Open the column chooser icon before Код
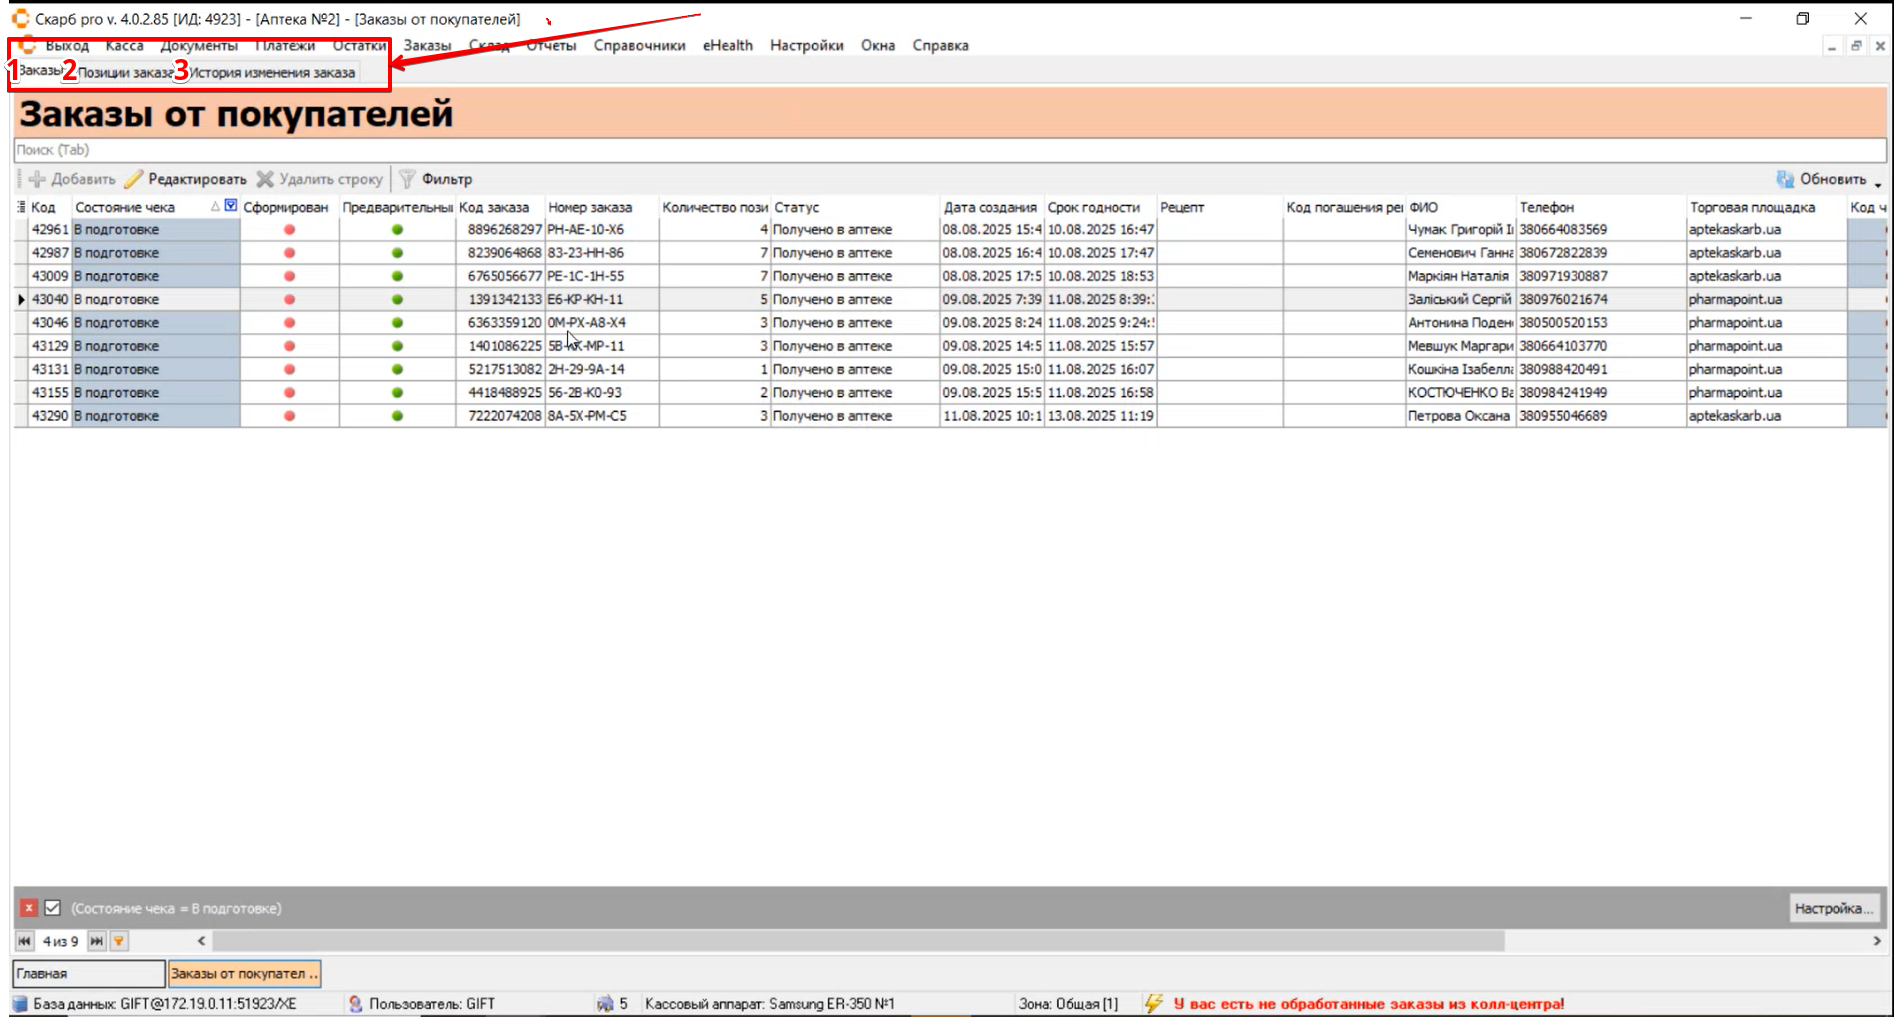This screenshot has height=1017, width=1894. pos(21,207)
